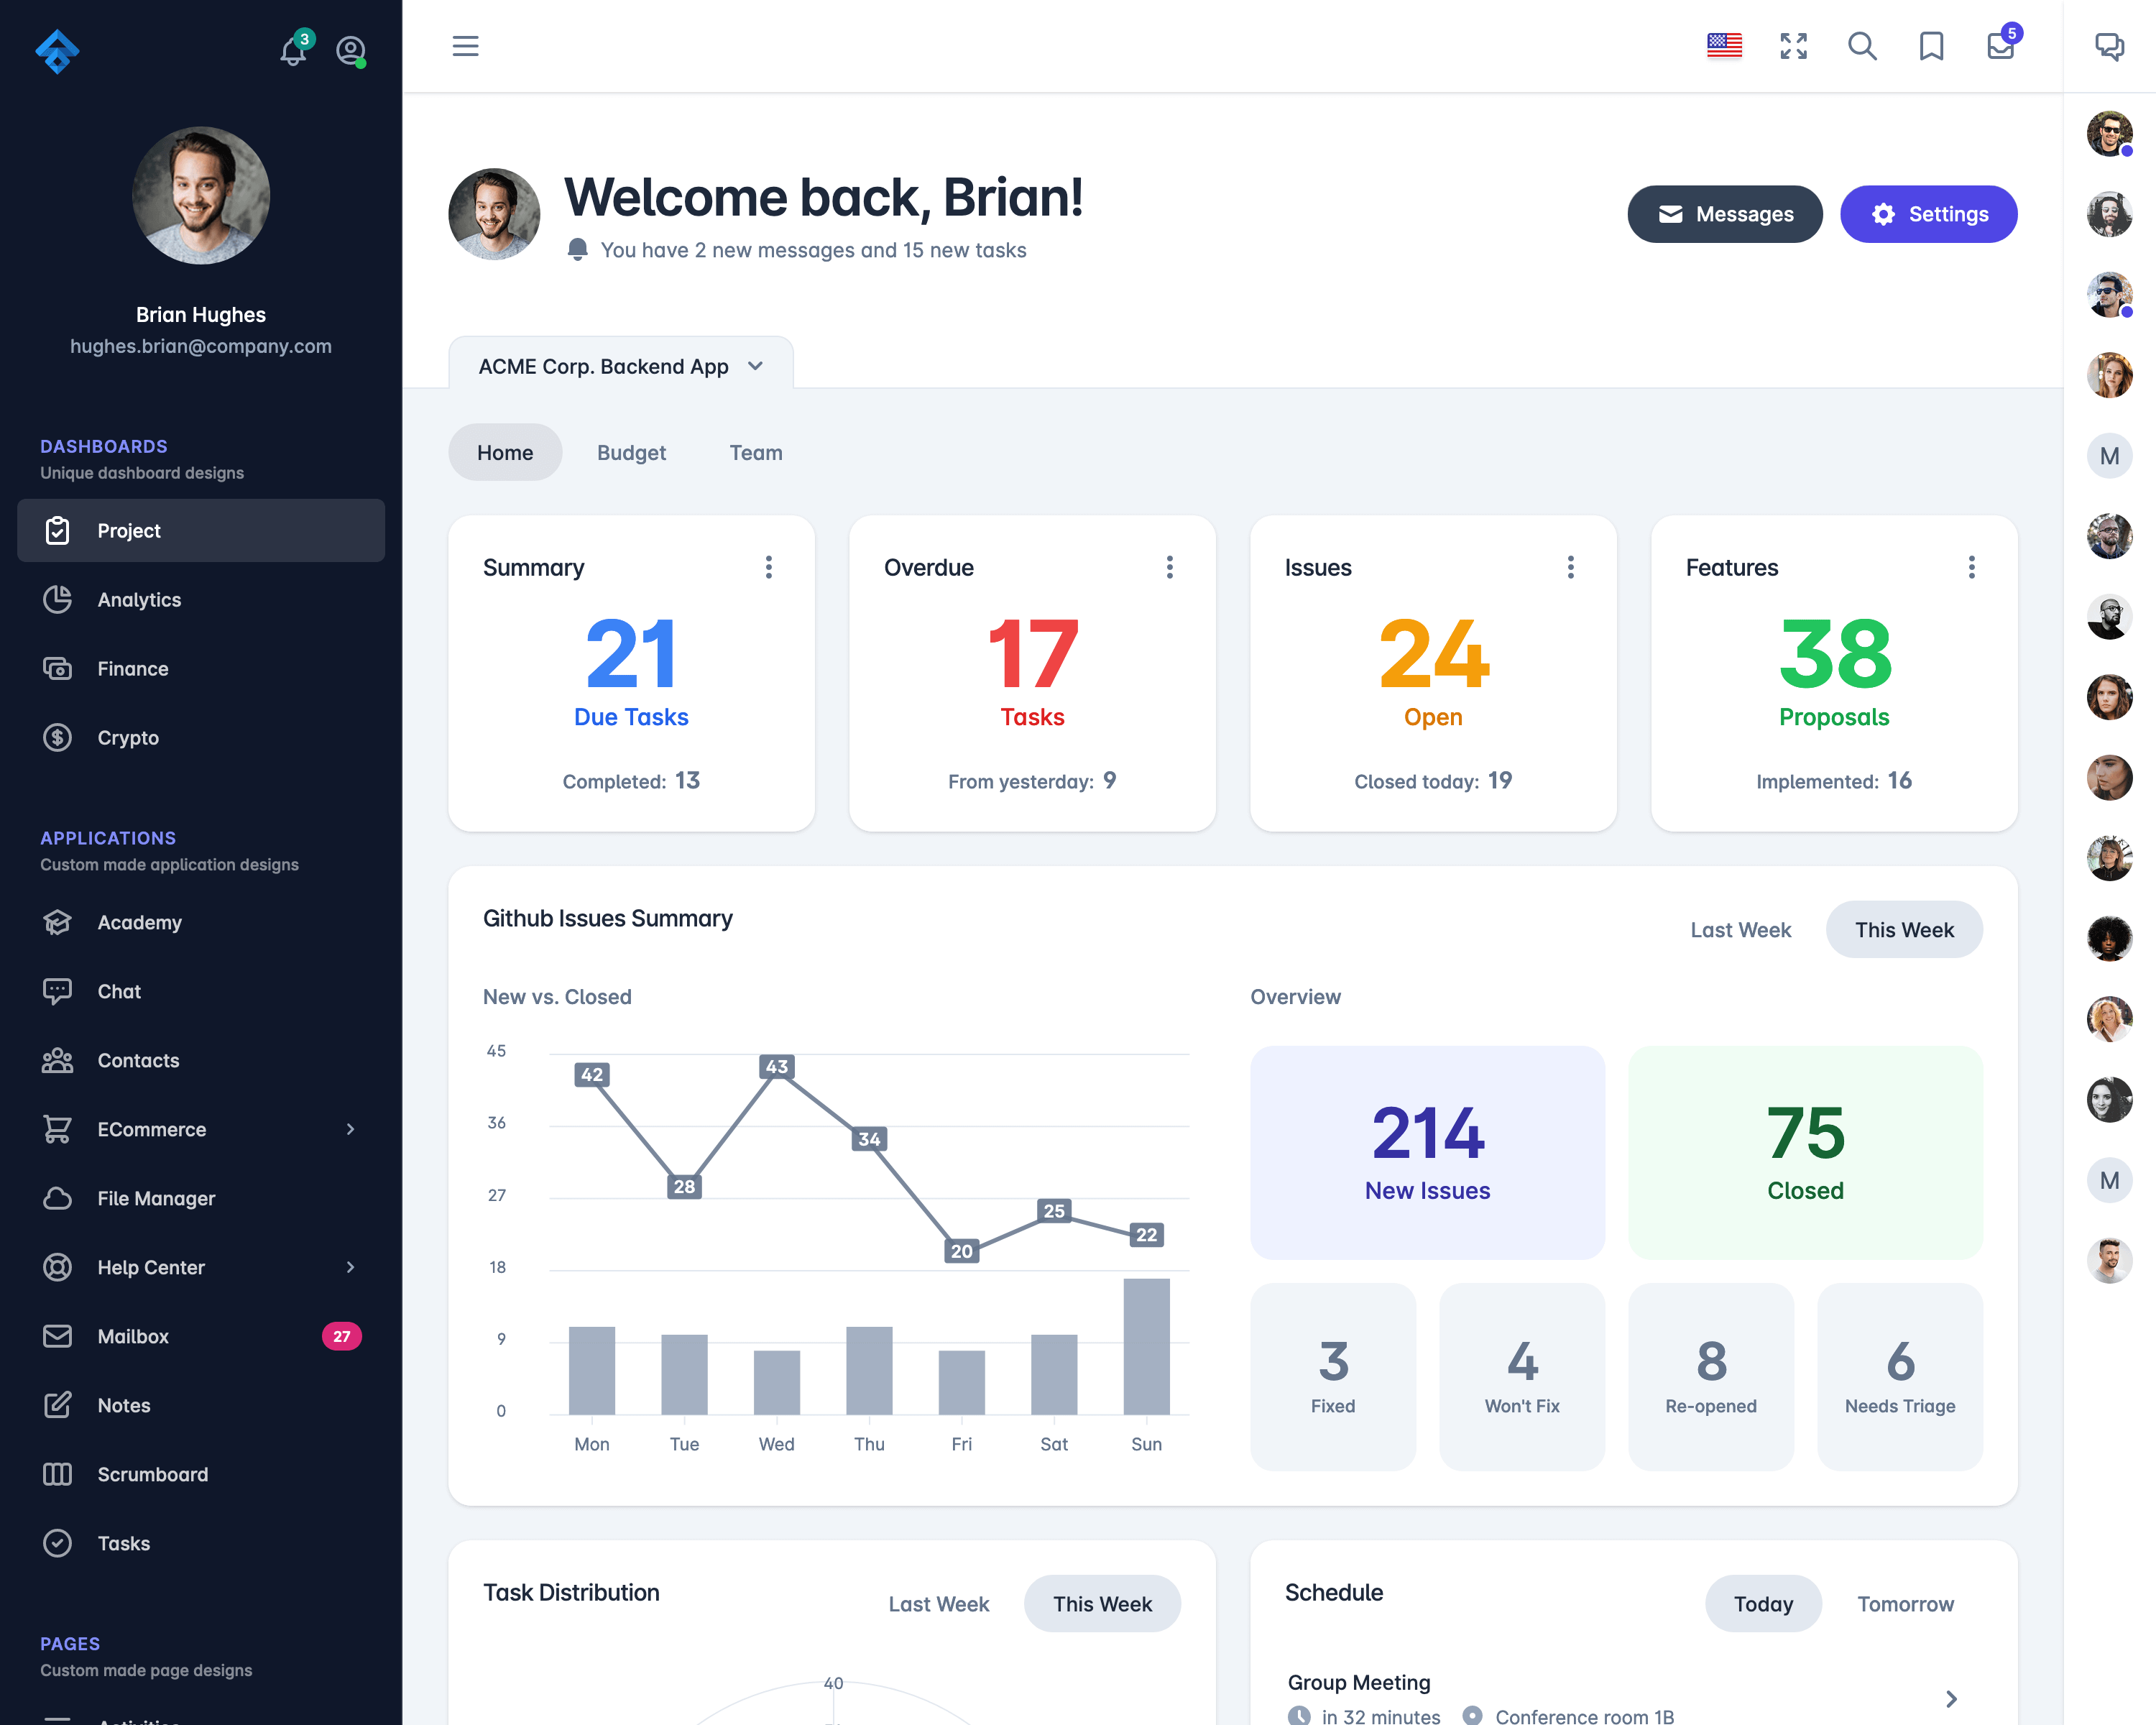Click the Messages button

[1725, 213]
